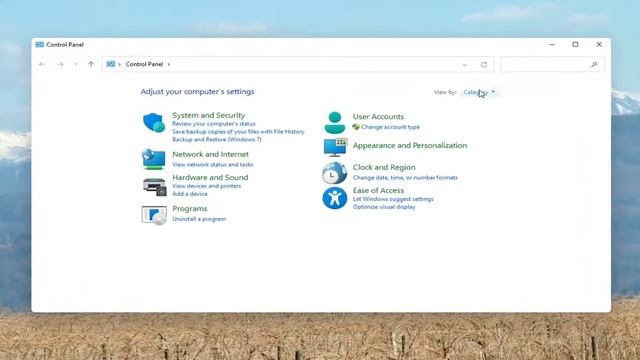This screenshot has height=360, width=640.
Task: Click Uninstall a program link
Action: tap(199, 219)
